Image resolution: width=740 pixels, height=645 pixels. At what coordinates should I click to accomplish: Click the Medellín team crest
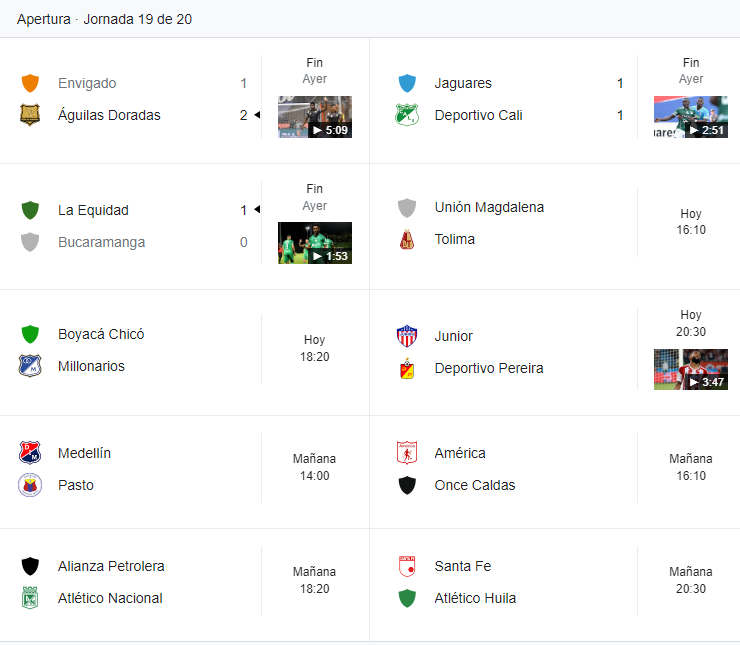click(x=30, y=453)
